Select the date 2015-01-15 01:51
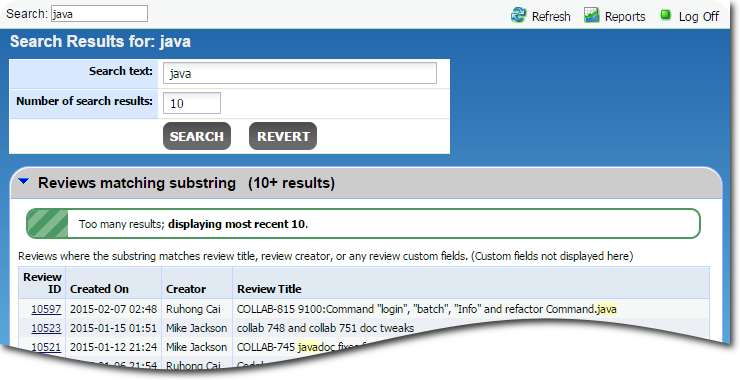The image size is (740, 380). click(113, 328)
